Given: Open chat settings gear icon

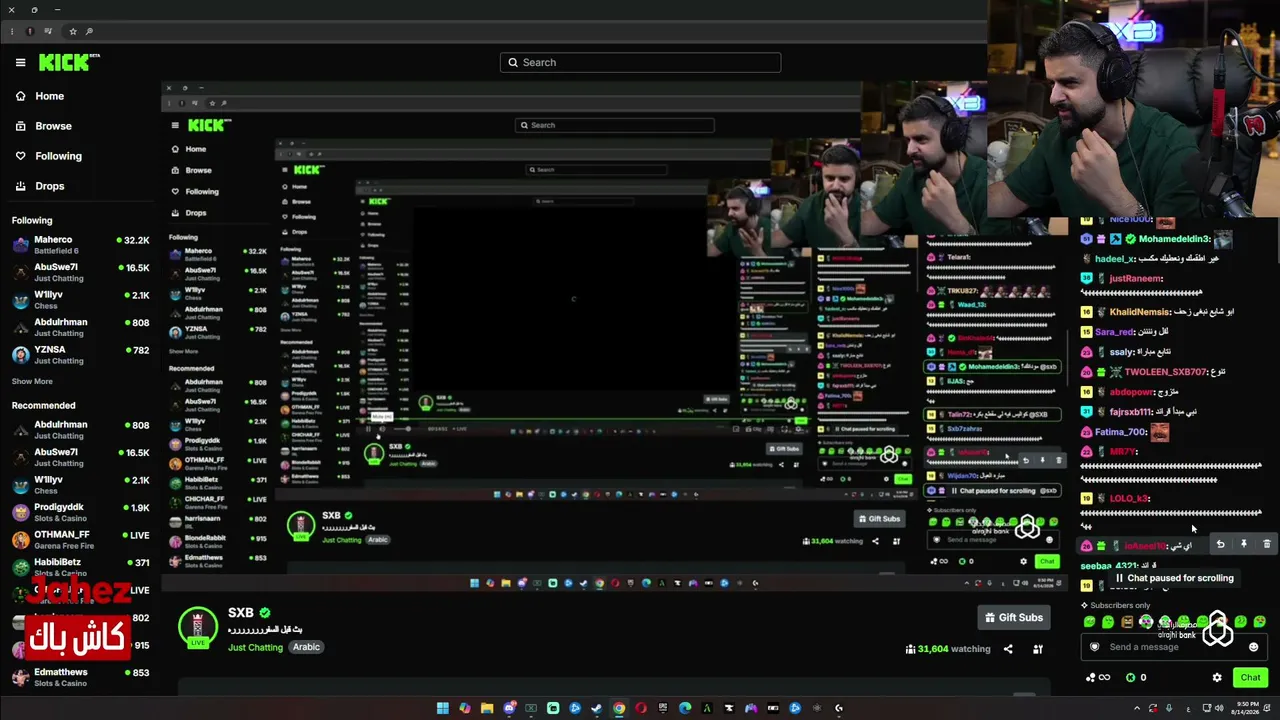Looking at the screenshot, I should pos(1217,678).
